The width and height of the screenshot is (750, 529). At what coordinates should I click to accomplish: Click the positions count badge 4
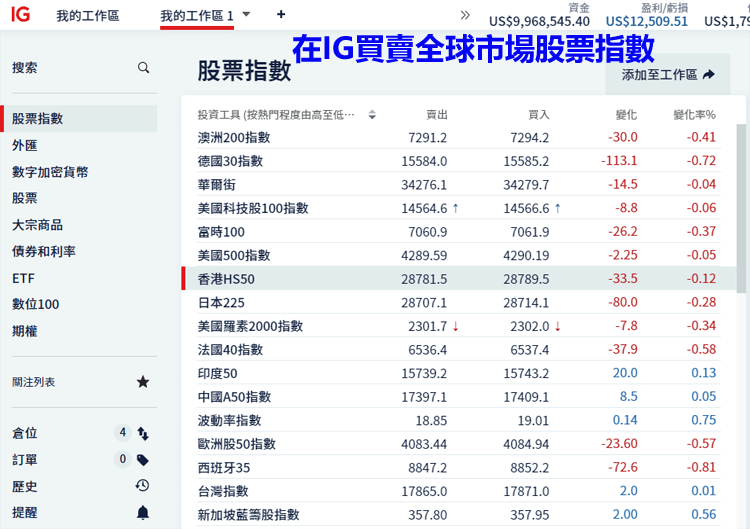tap(122, 432)
